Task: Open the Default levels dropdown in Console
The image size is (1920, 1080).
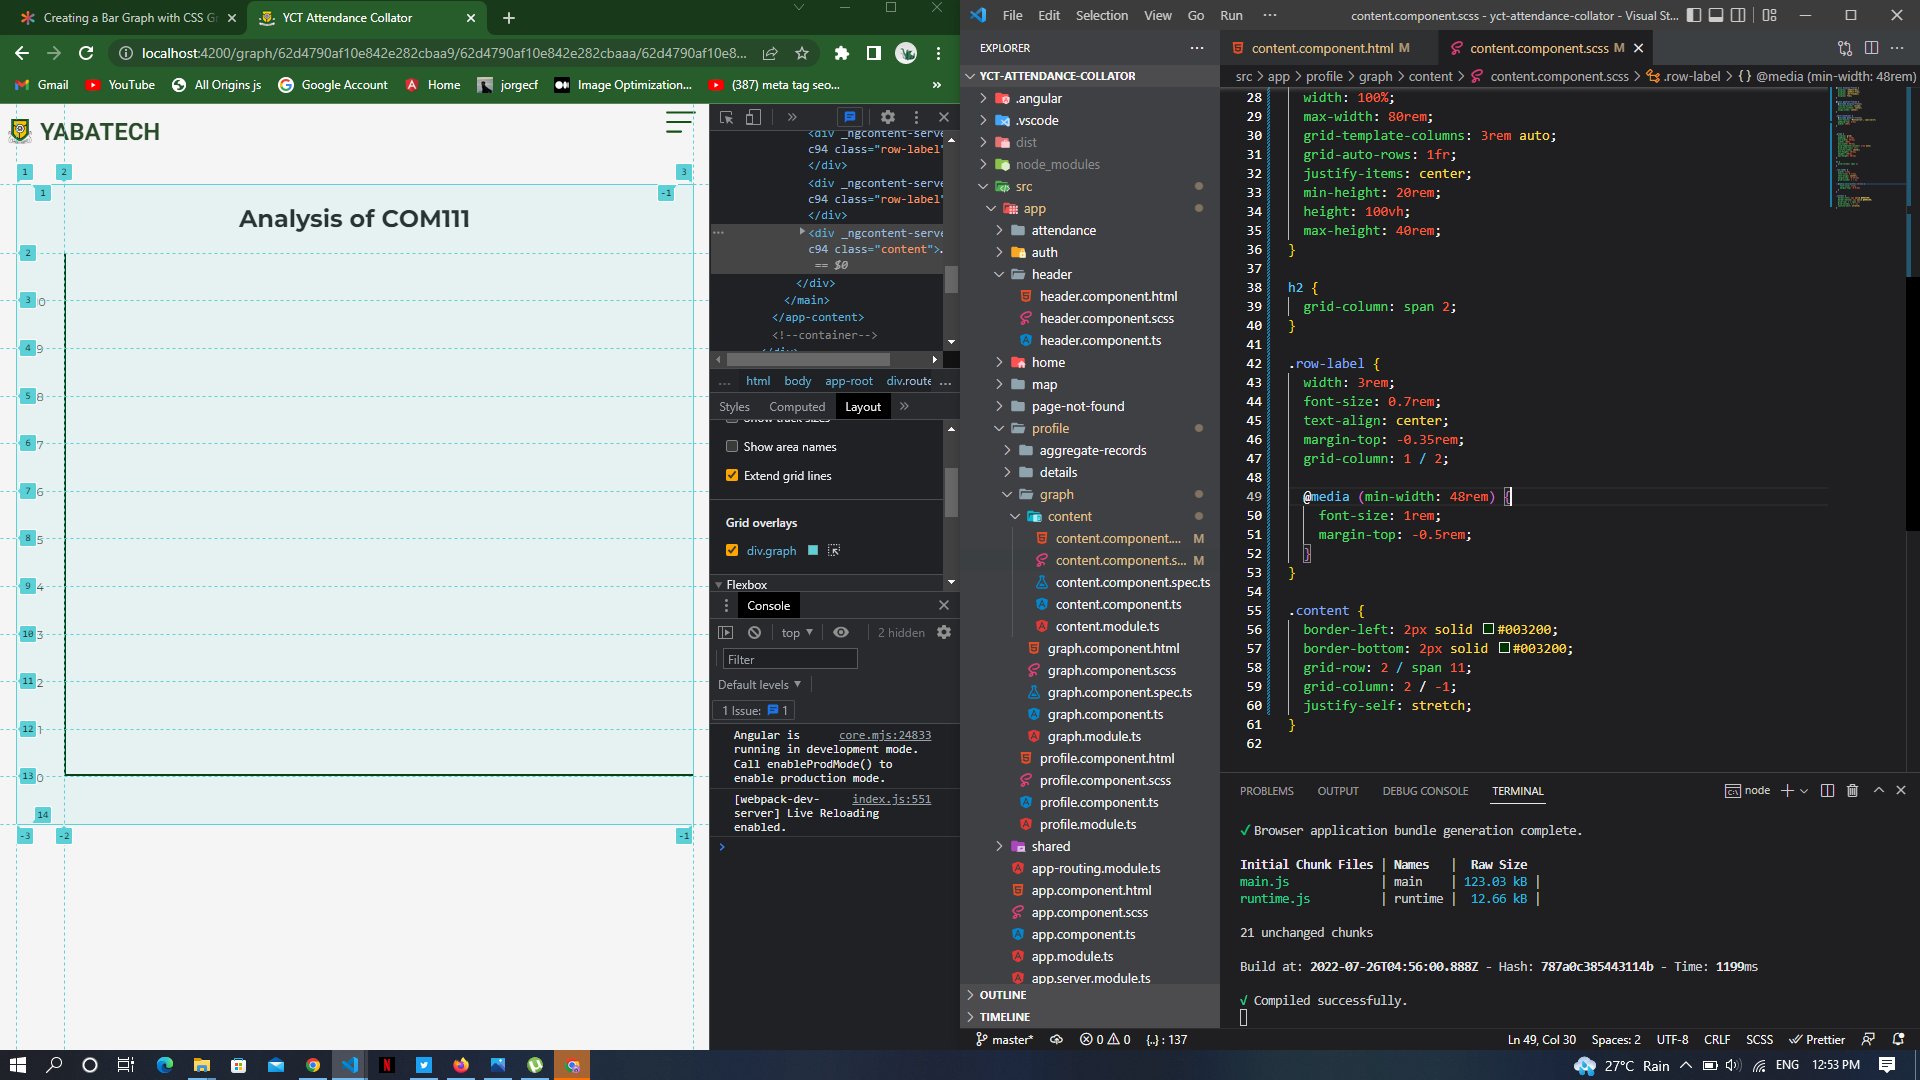Action: coord(760,684)
